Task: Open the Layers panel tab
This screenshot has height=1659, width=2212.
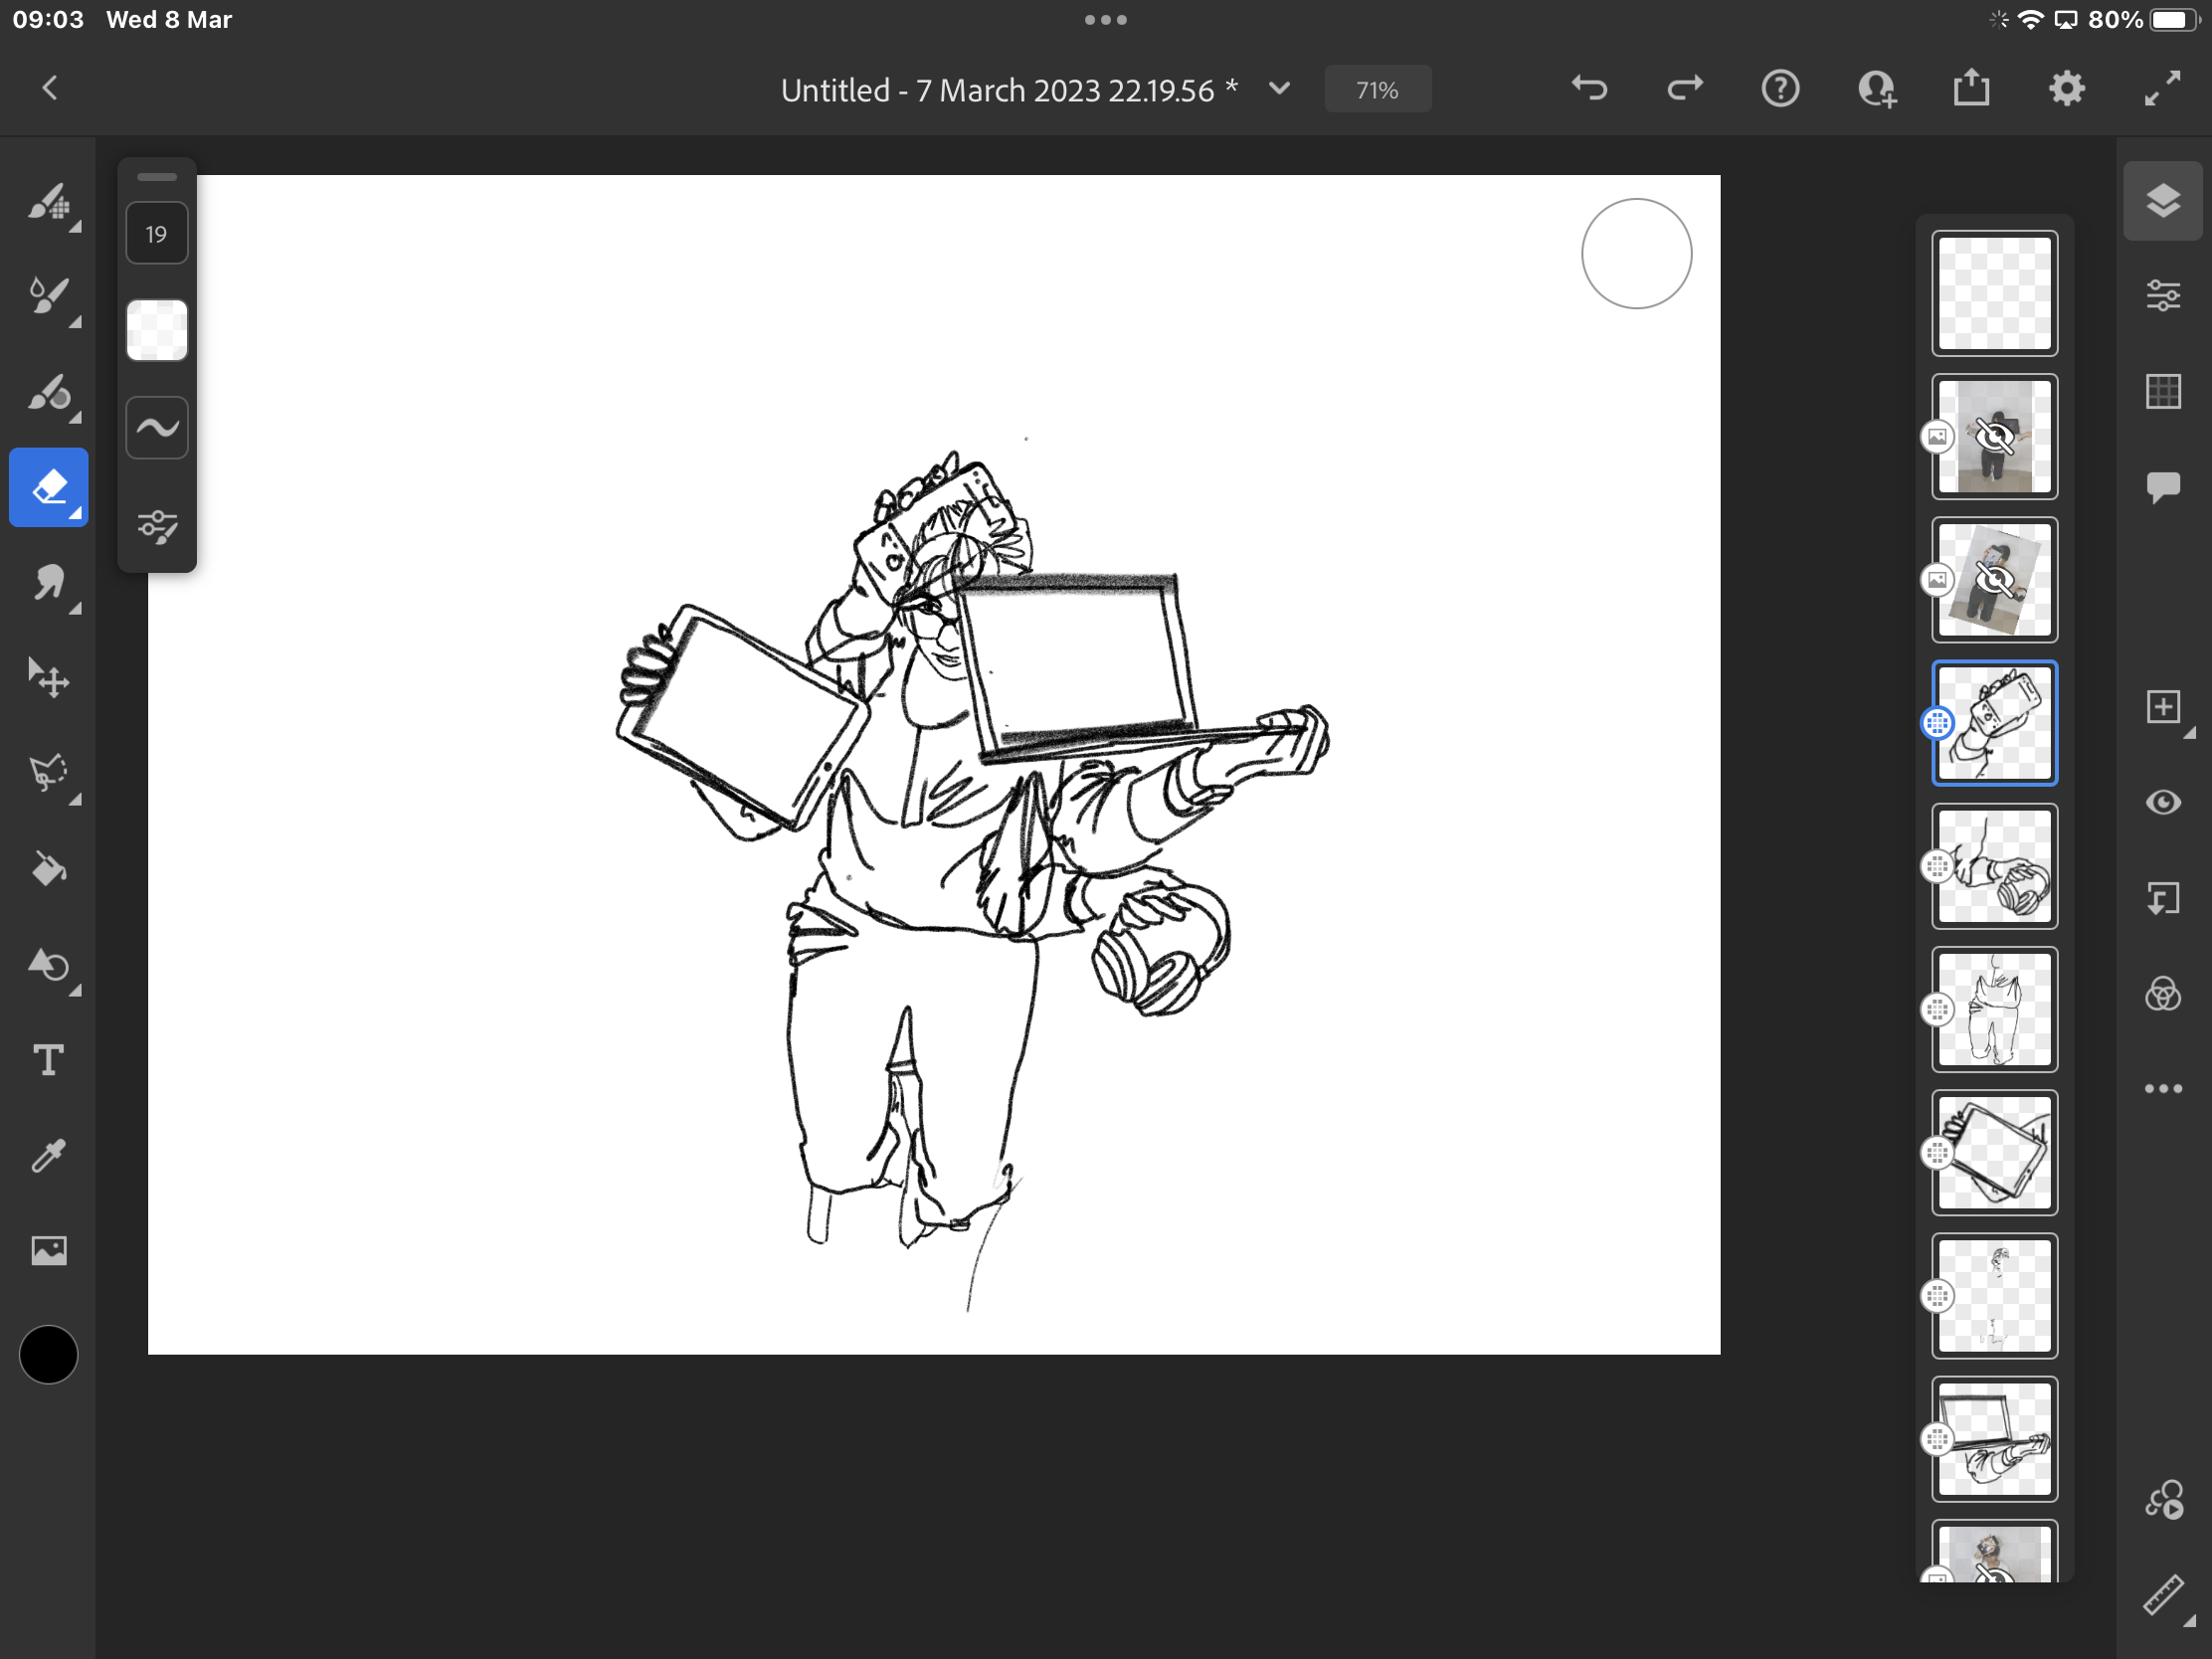Action: 2163,201
